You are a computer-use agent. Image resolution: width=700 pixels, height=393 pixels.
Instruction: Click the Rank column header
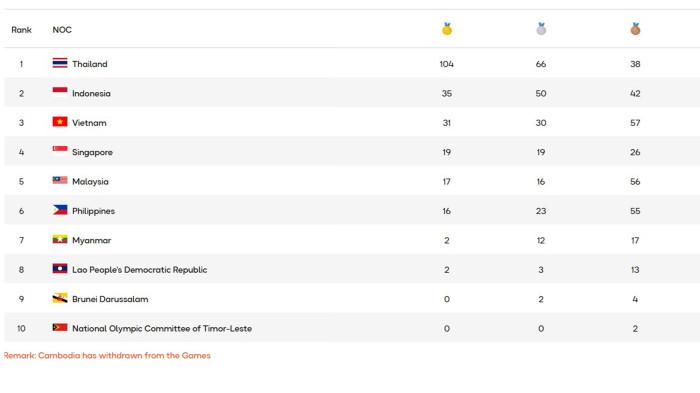tap(21, 30)
